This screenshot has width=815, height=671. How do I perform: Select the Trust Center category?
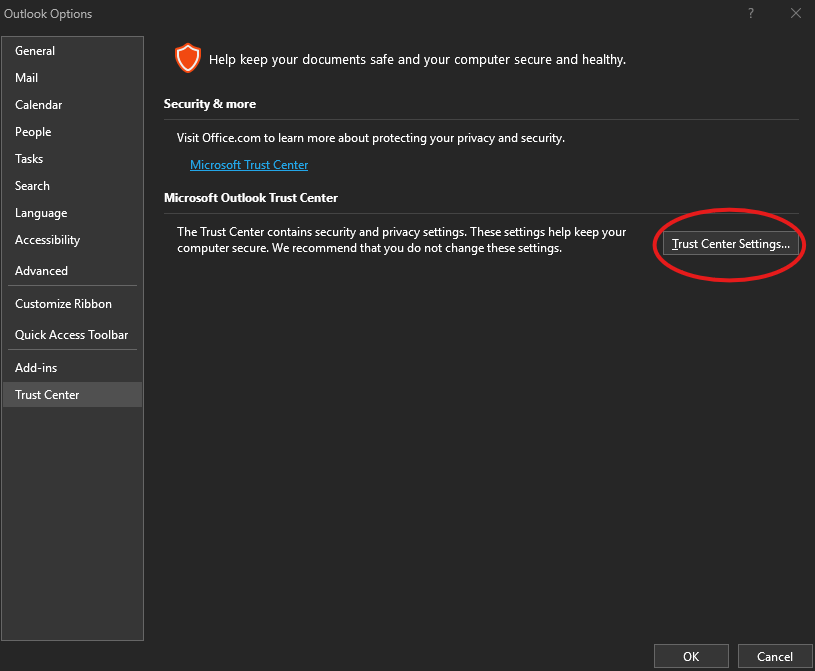pyautogui.click(x=46, y=394)
